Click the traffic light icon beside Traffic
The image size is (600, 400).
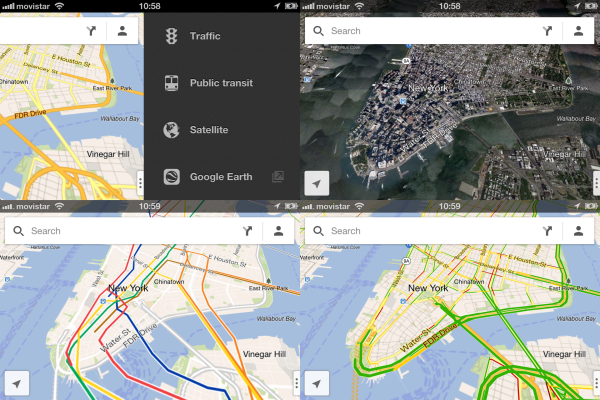pyautogui.click(x=171, y=37)
